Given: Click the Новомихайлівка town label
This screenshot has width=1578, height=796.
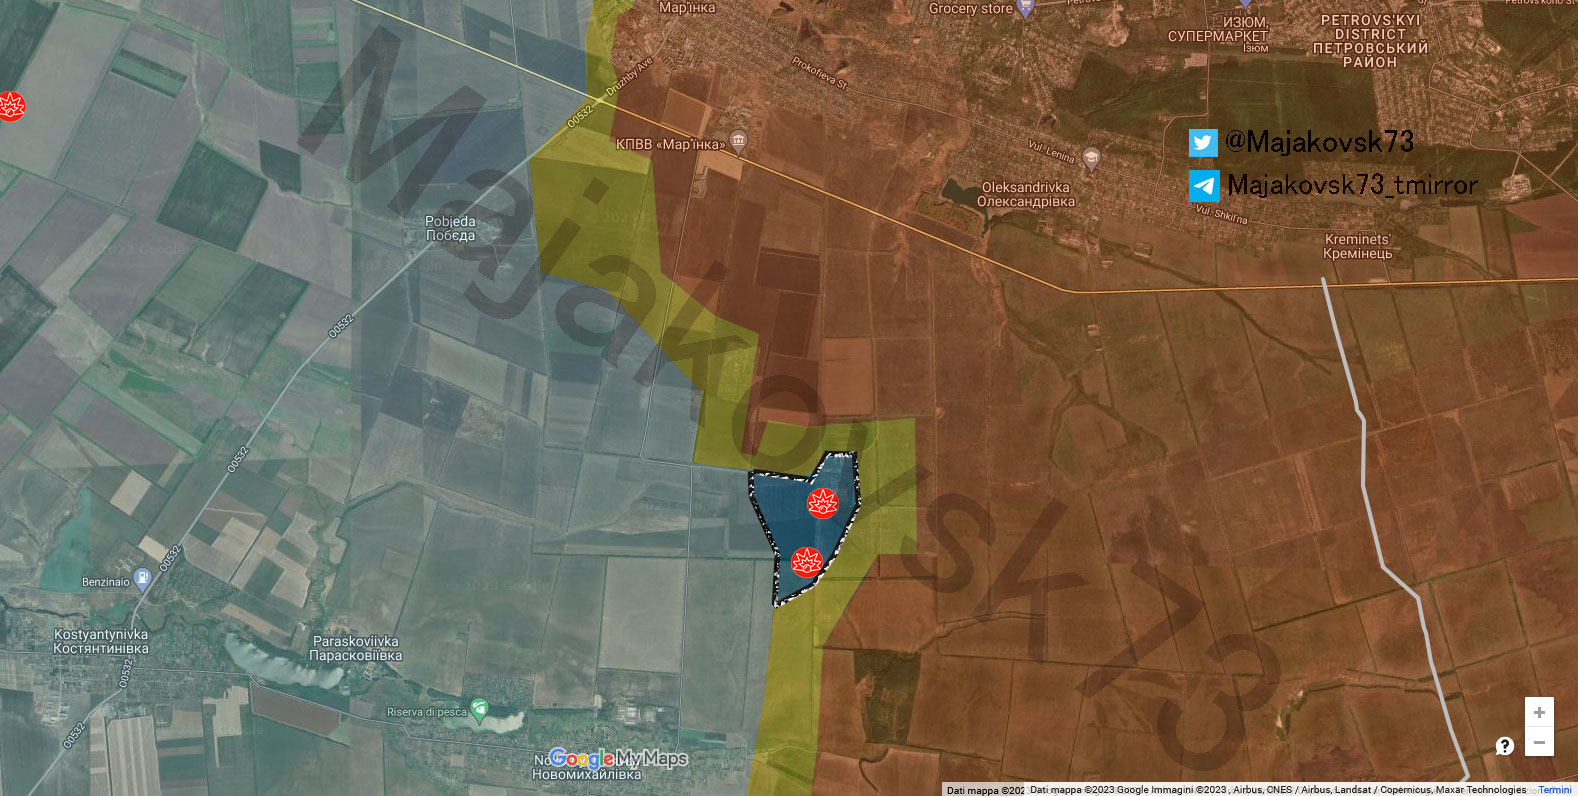Looking at the screenshot, I should click(x=587, y=774).
